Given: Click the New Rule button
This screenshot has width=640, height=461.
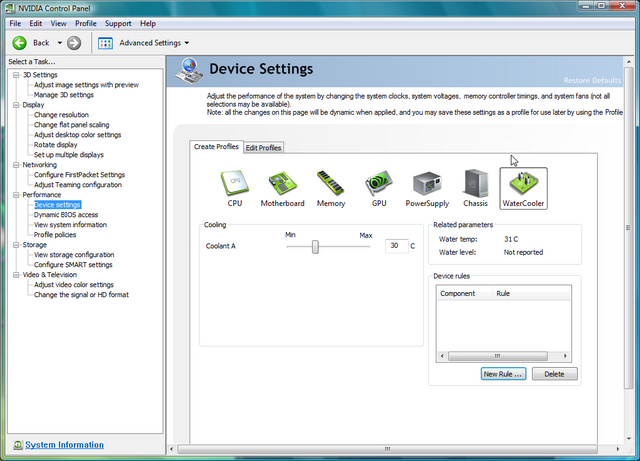Looking at the screenshot, I should (503, 374).
